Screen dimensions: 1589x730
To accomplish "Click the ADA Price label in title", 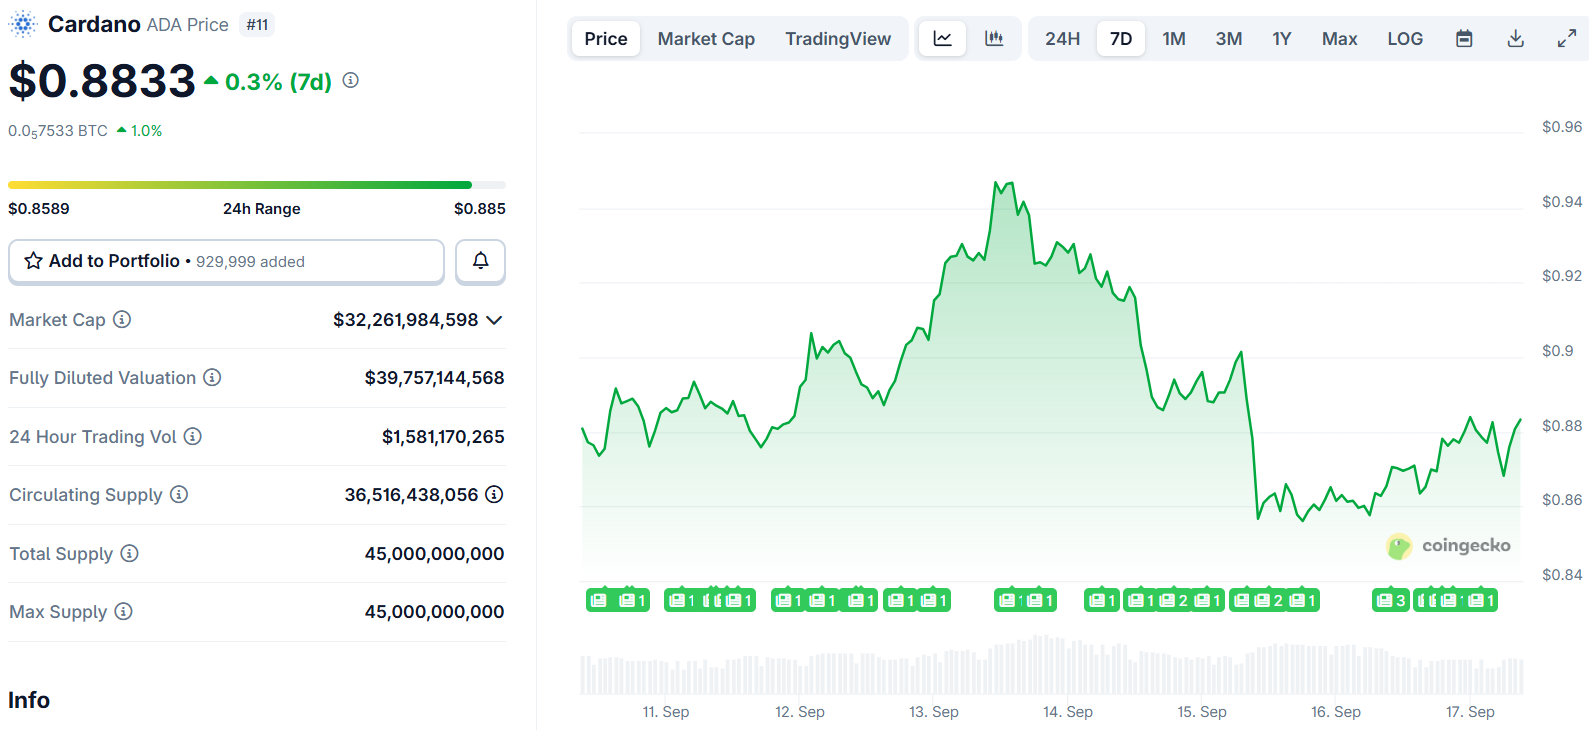I will pyautogui.click(x=187, y=25).
